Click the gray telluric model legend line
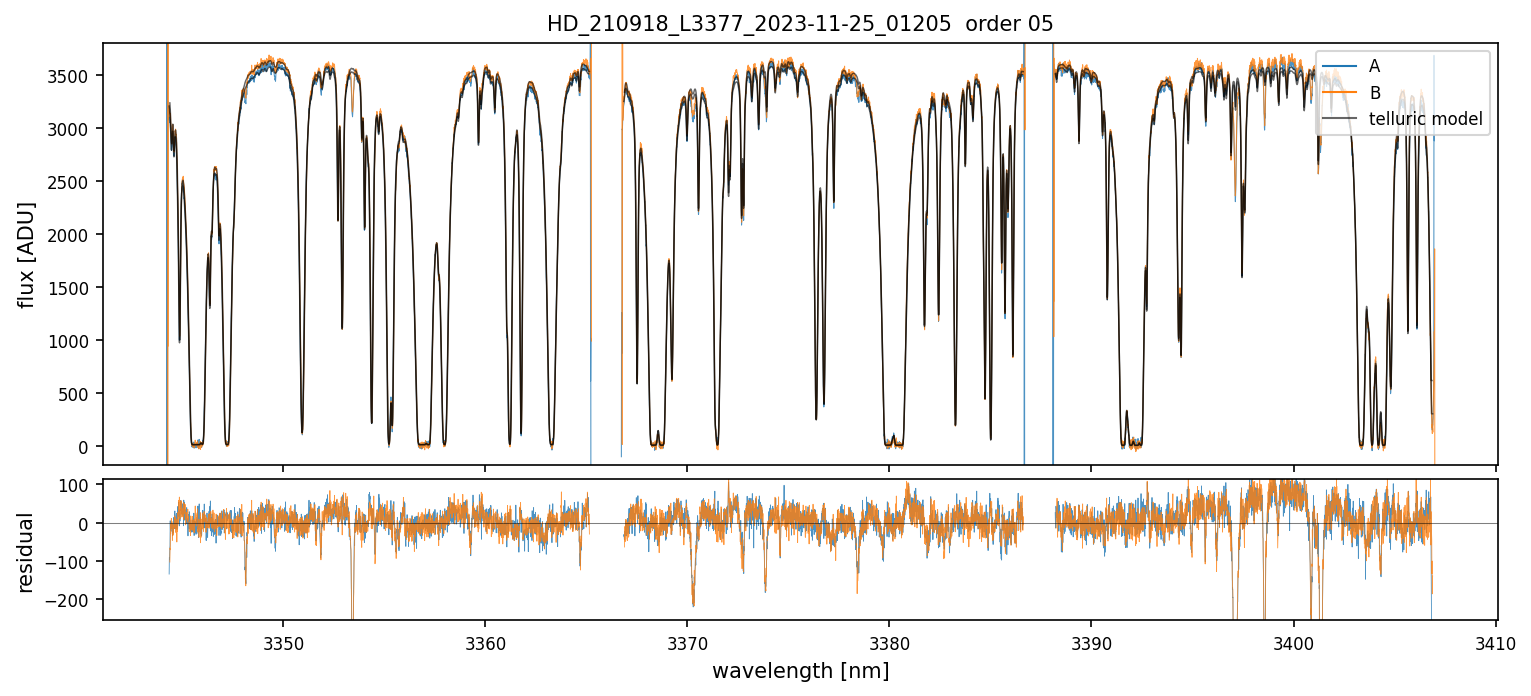The width and height of the screenshot is (1531, 696). [x=1340, y=120]
